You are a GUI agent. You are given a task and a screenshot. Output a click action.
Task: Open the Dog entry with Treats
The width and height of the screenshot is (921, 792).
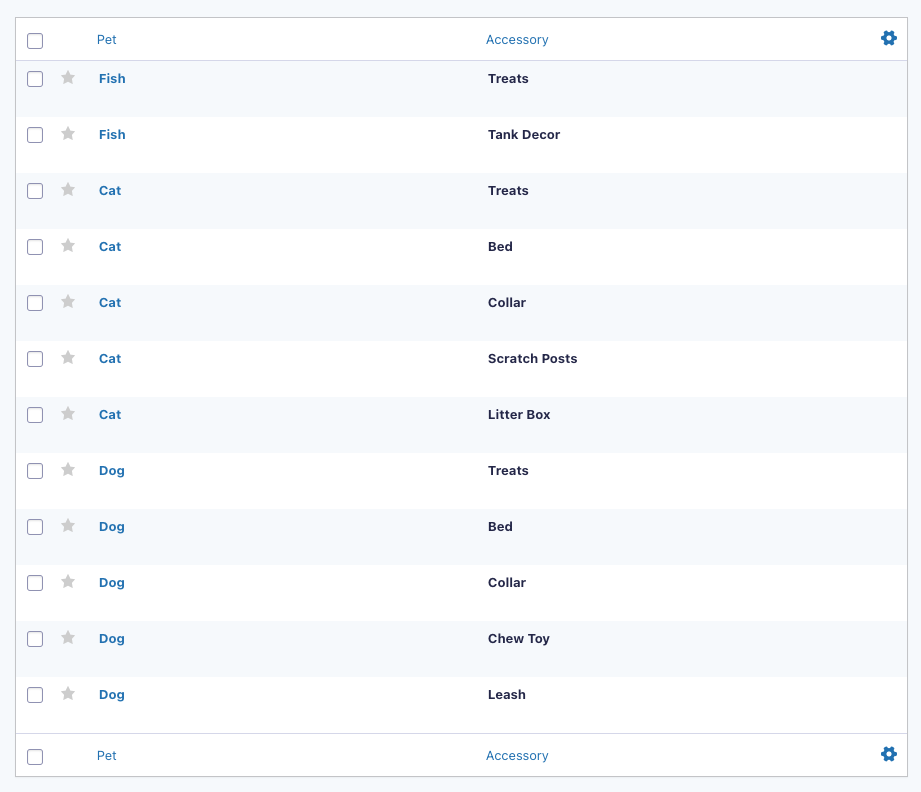pos(112,471)
